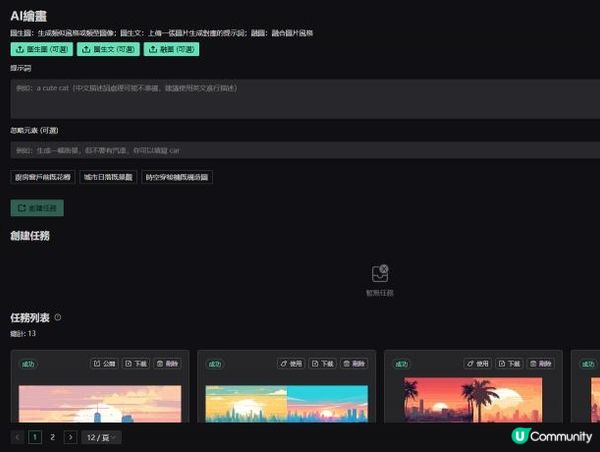Click the 成功 status badge on first card
The image size is (600, 452).
(28, 364)
